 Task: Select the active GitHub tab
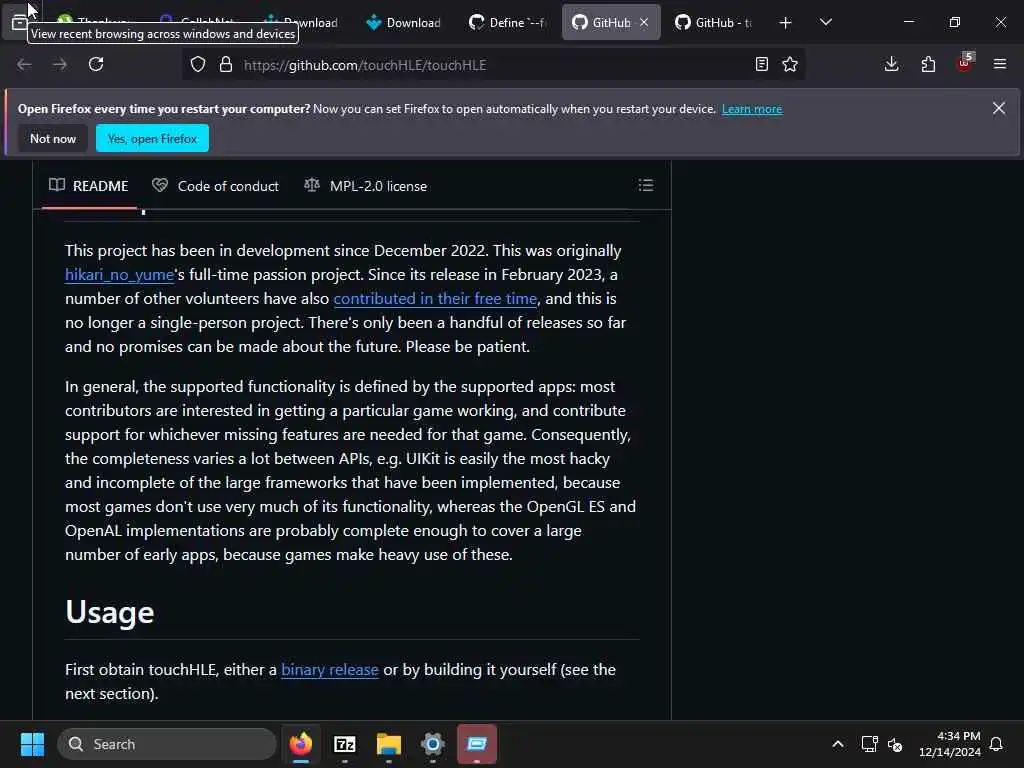(603, 22)
